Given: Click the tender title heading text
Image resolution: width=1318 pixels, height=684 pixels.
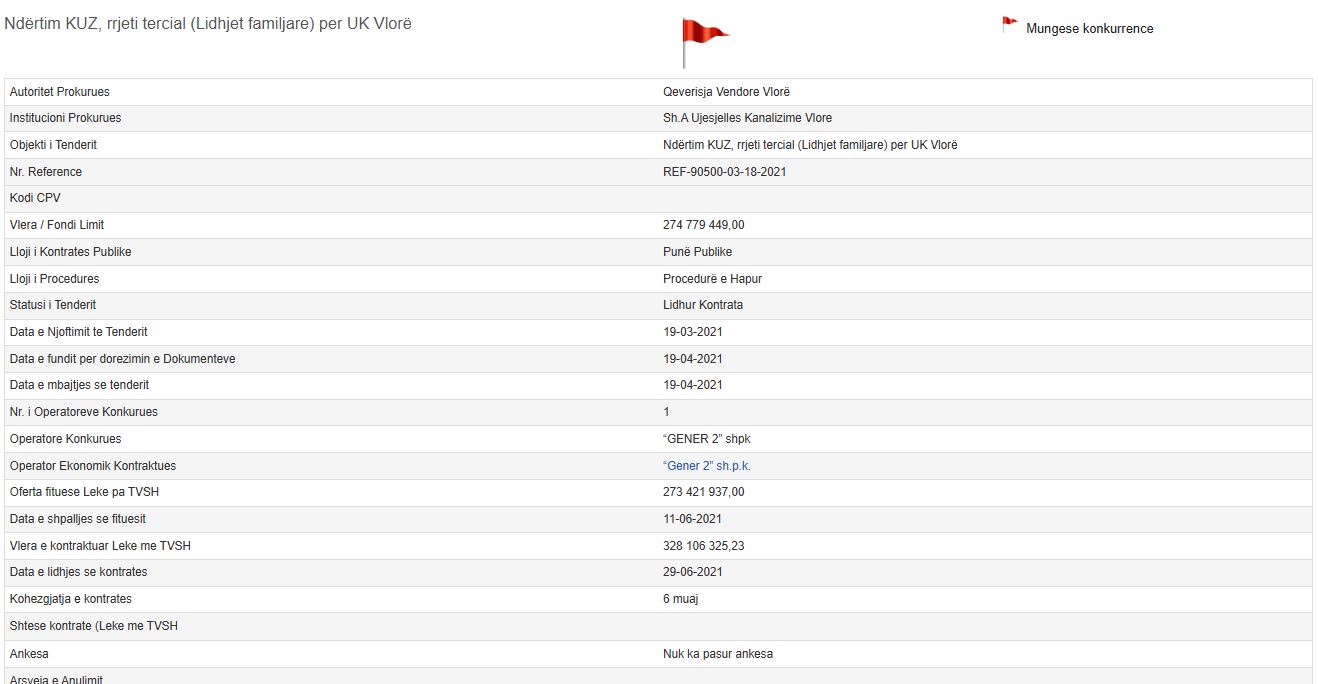Looking at the screenshot, I should pyautogui.click(x=208, y=24).
